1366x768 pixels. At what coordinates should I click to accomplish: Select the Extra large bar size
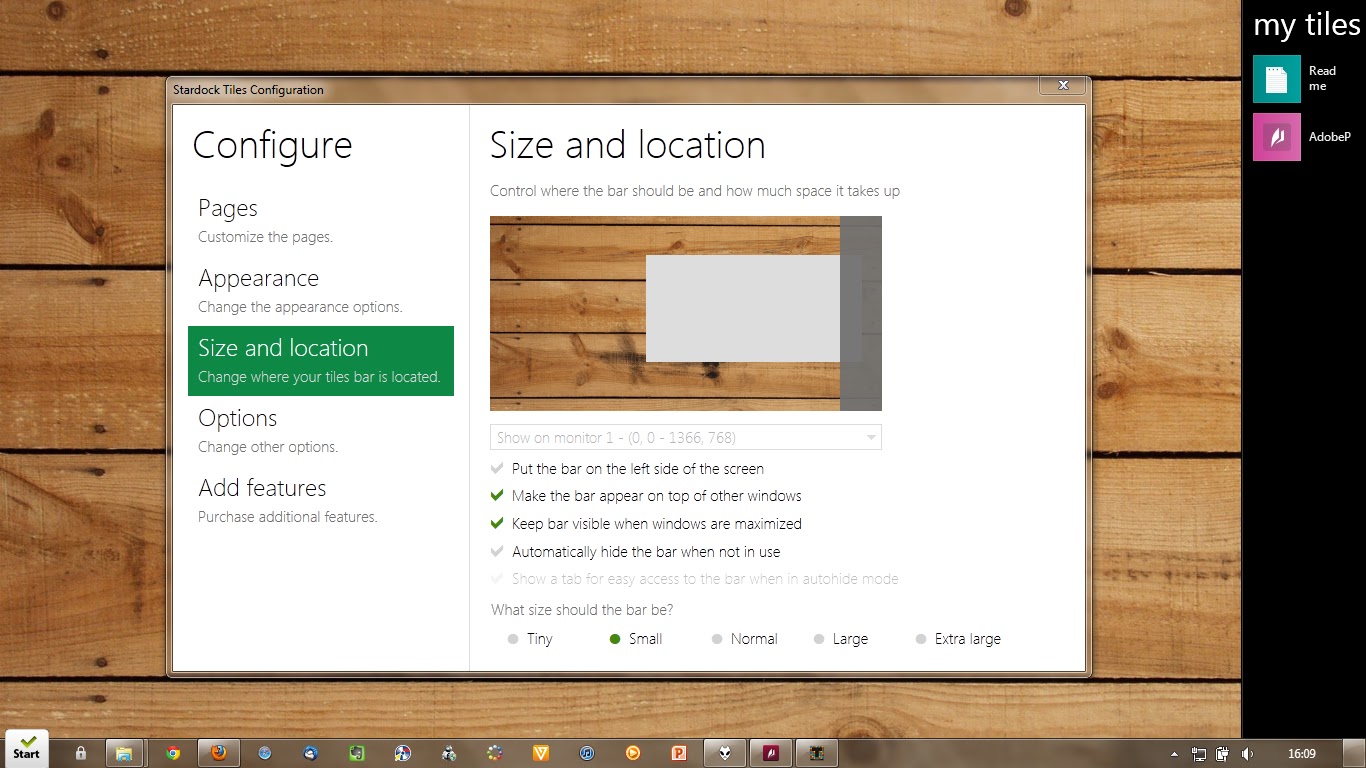pyautogui.click(x=958, y=639)
